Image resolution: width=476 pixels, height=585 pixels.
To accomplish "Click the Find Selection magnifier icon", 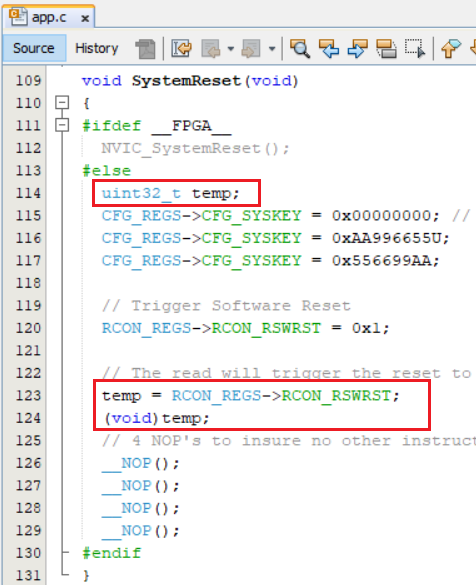I will (300, 49).
